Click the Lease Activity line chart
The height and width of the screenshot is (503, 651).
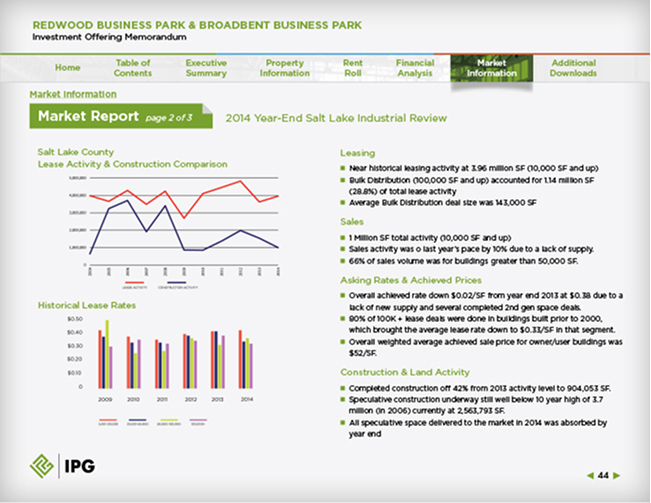tap(184, 222)
